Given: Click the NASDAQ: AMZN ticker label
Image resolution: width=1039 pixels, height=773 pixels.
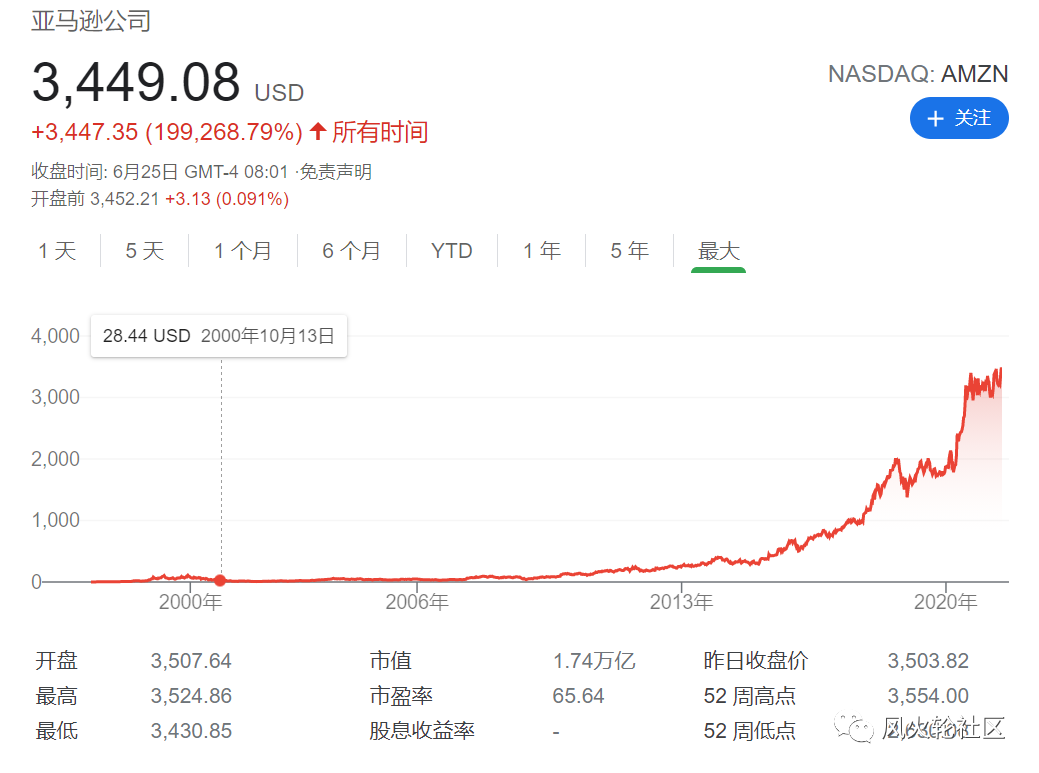Looking at the screenshot, I should coord(918,74).
